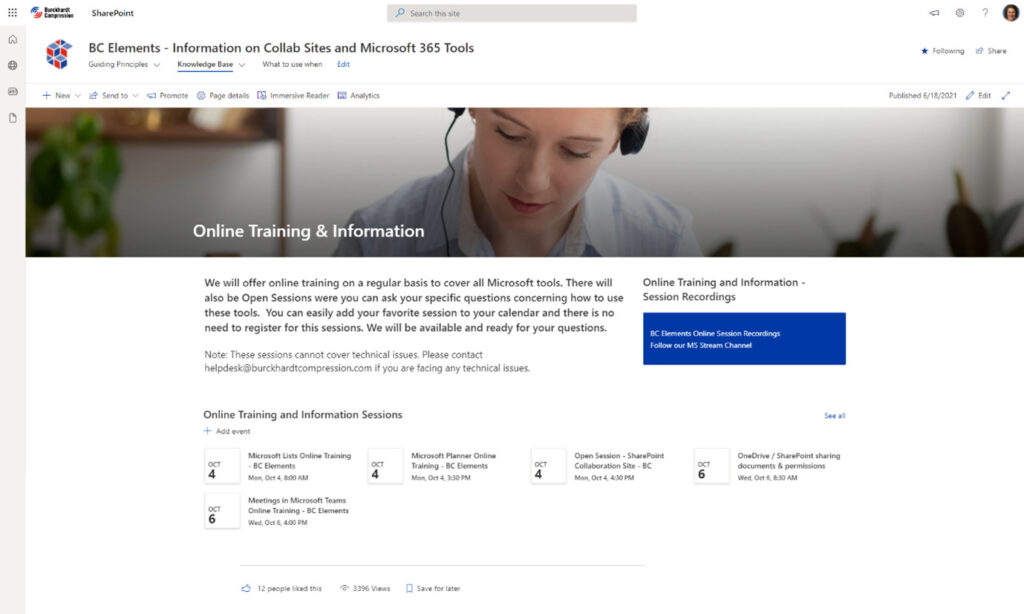Click the blue Session Recordings tile
1024x614 pixels.
(744, 339)
